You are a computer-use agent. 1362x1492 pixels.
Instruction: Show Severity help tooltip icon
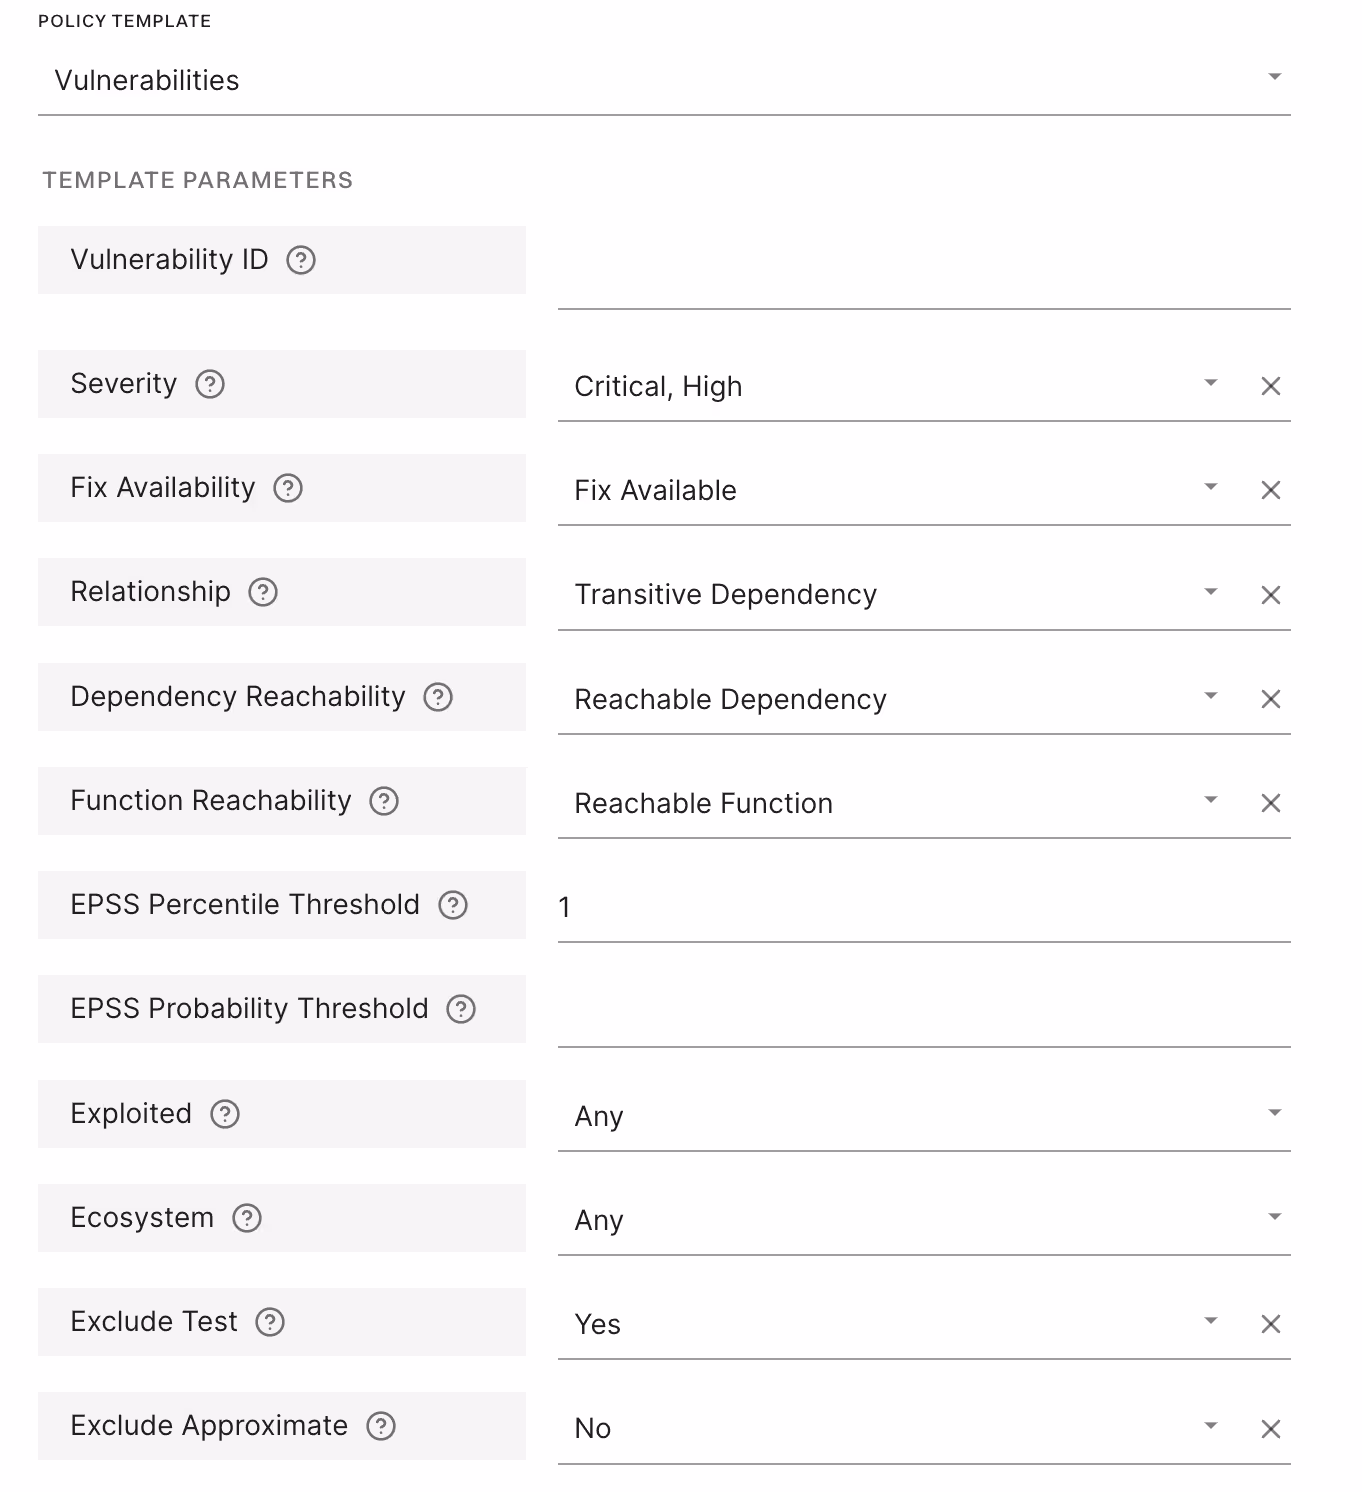tap(210, 384)
